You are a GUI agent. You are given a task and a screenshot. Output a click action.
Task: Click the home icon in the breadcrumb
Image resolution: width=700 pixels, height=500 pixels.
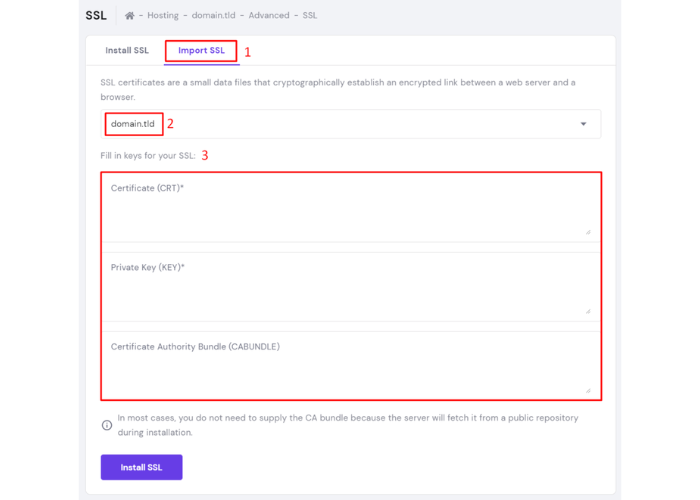[130, 16]
